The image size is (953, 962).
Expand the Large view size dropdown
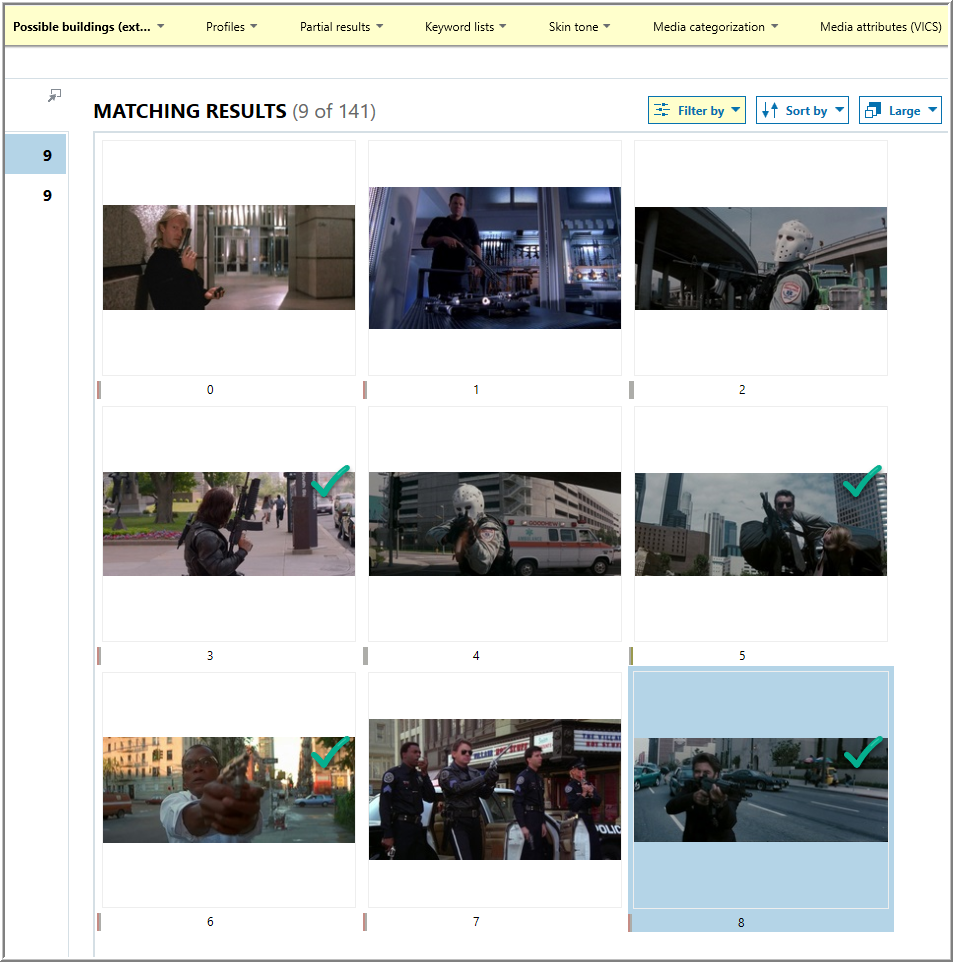pos(901,111)
